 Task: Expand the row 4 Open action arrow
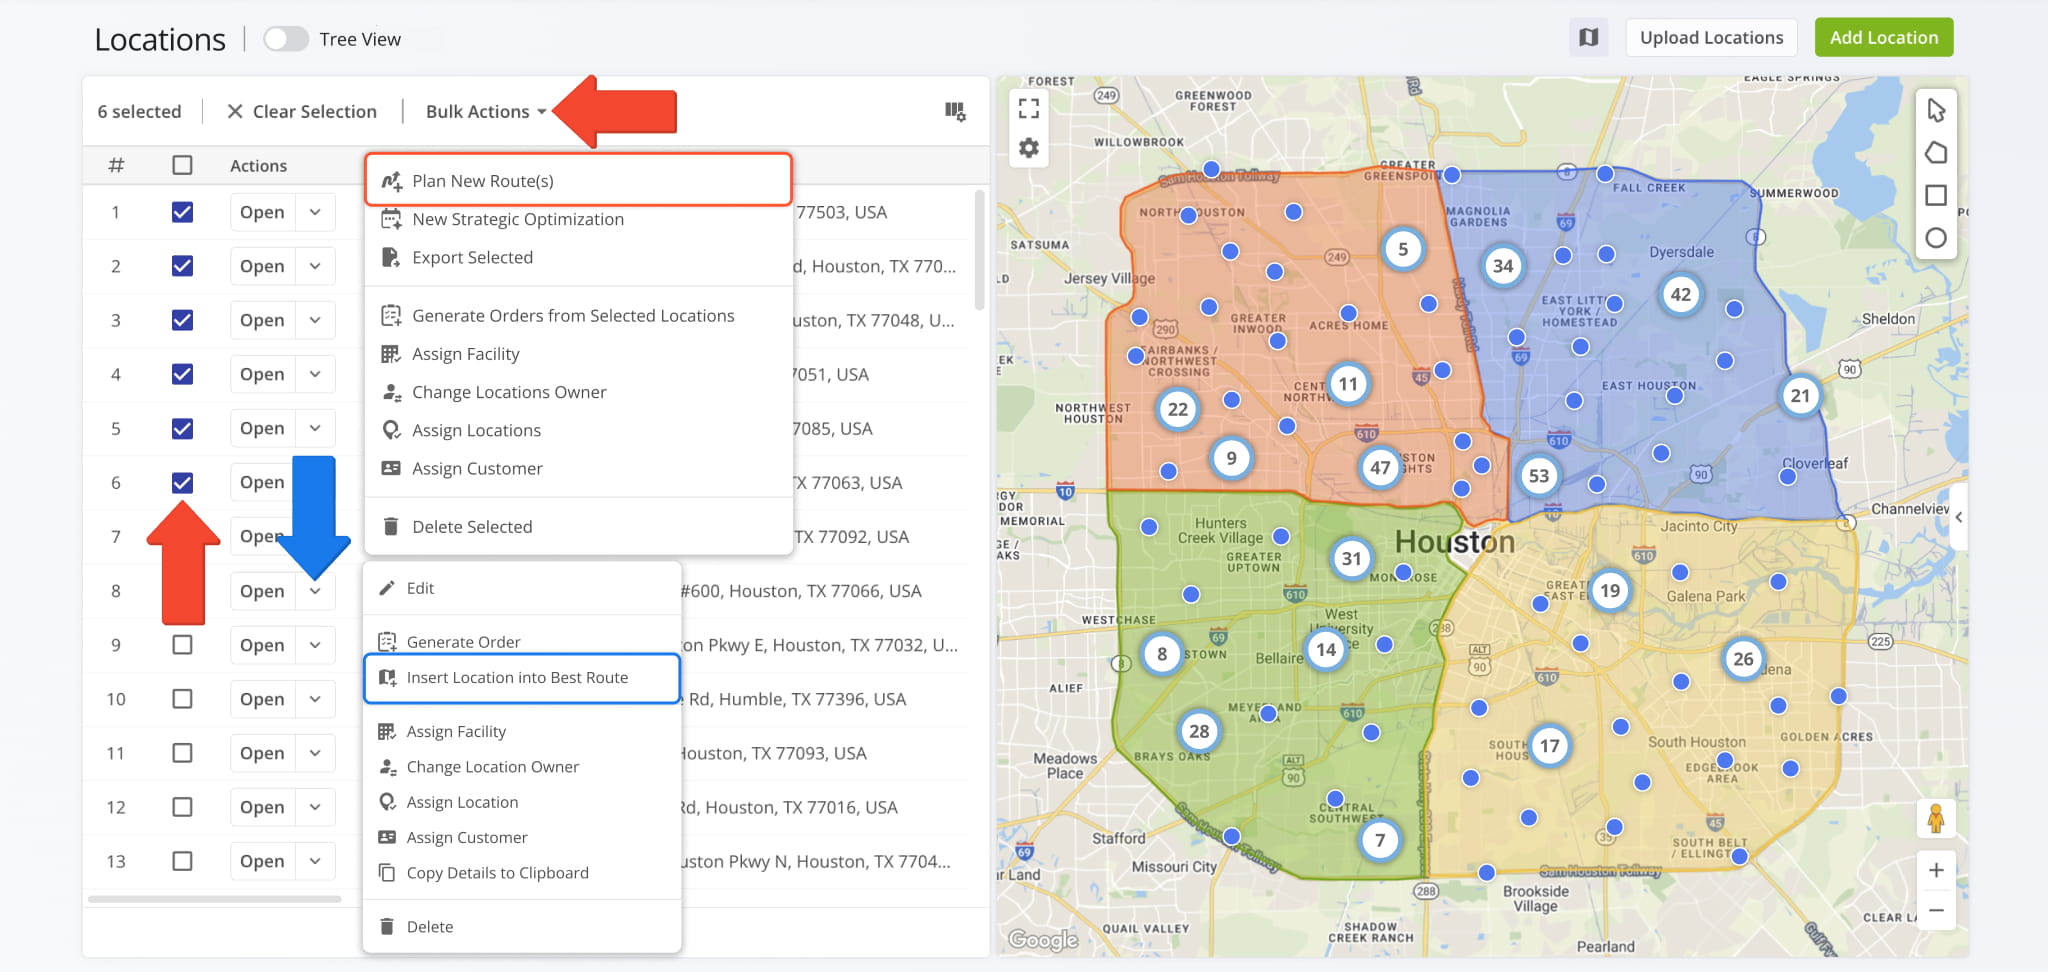click(x=315, y=374)
